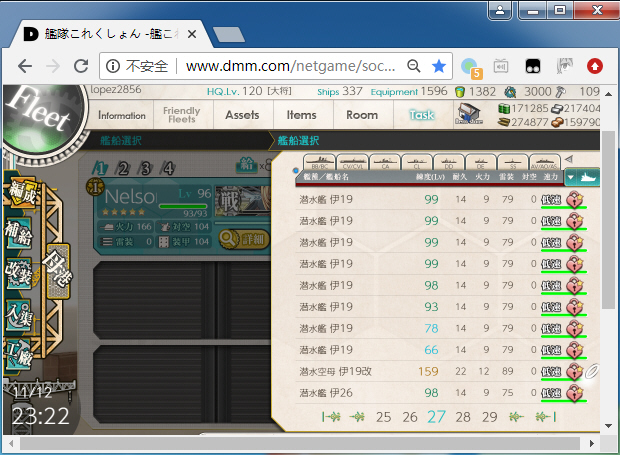Screen dimensions: 620x455
Task: Open the Assets menu
Action: (242, 115)
